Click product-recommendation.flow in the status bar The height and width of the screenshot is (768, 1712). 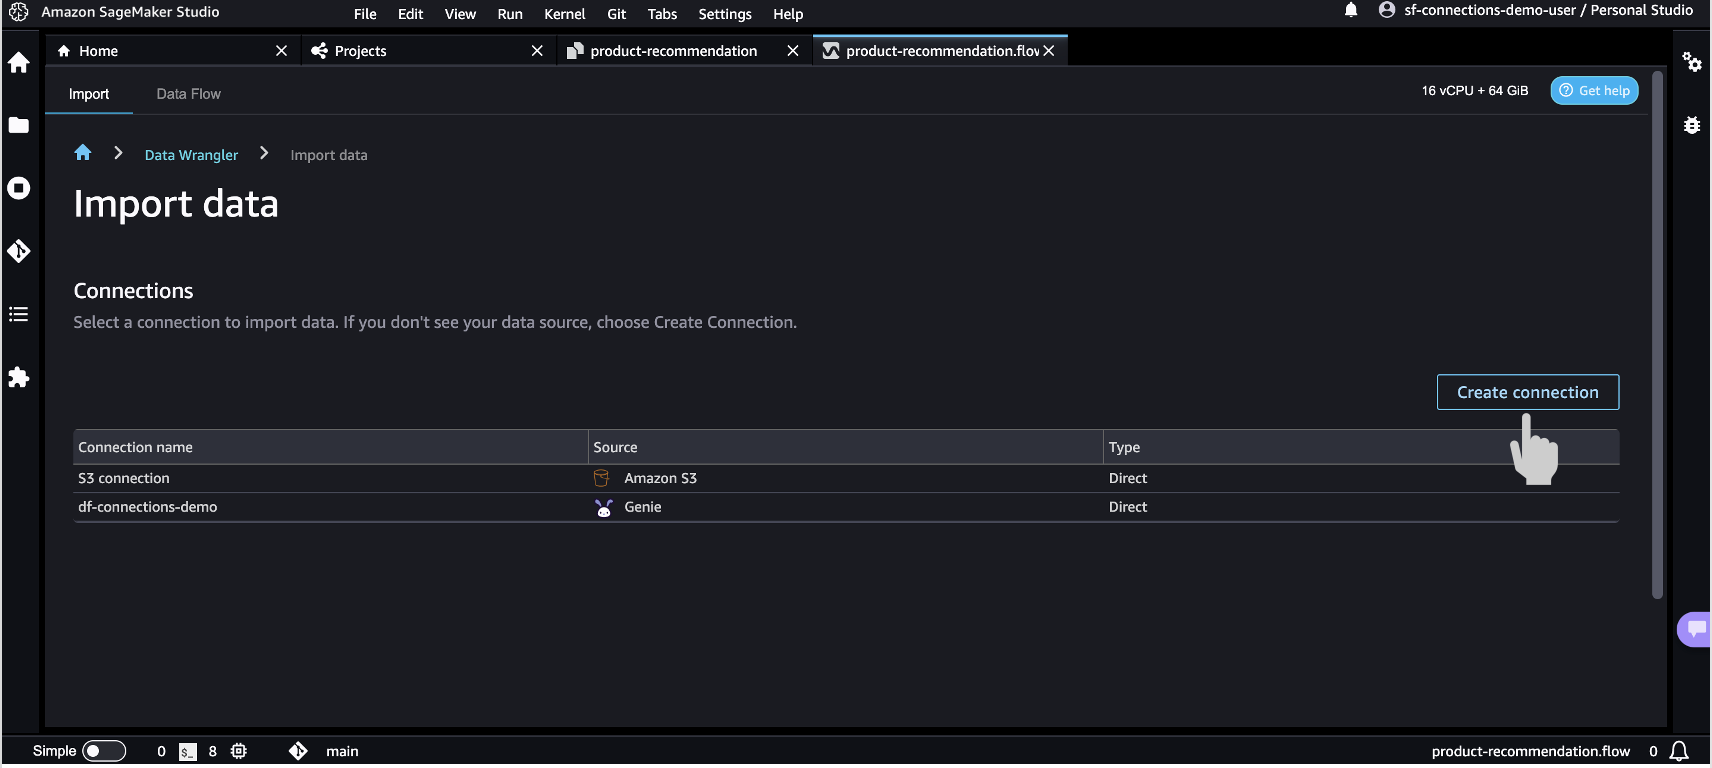click(1531, 751)
